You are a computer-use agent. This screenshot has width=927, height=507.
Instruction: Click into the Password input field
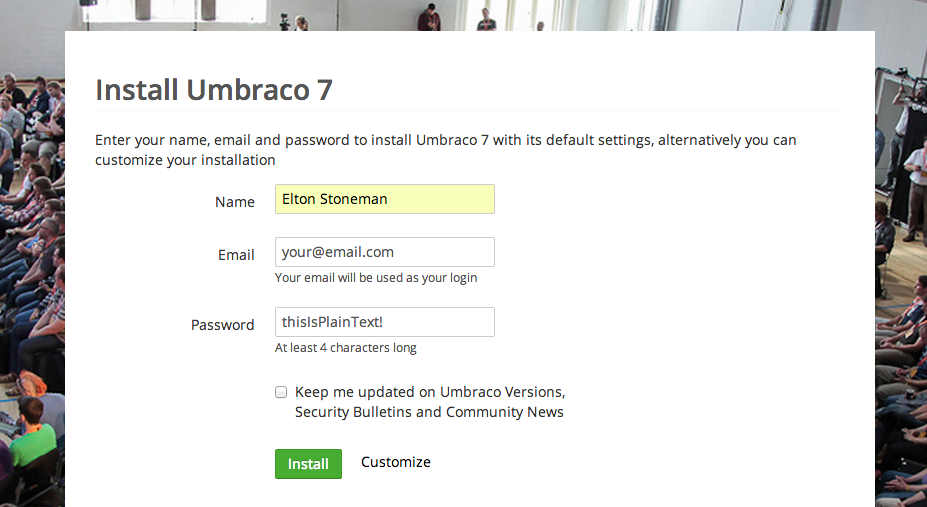point(384,322)
